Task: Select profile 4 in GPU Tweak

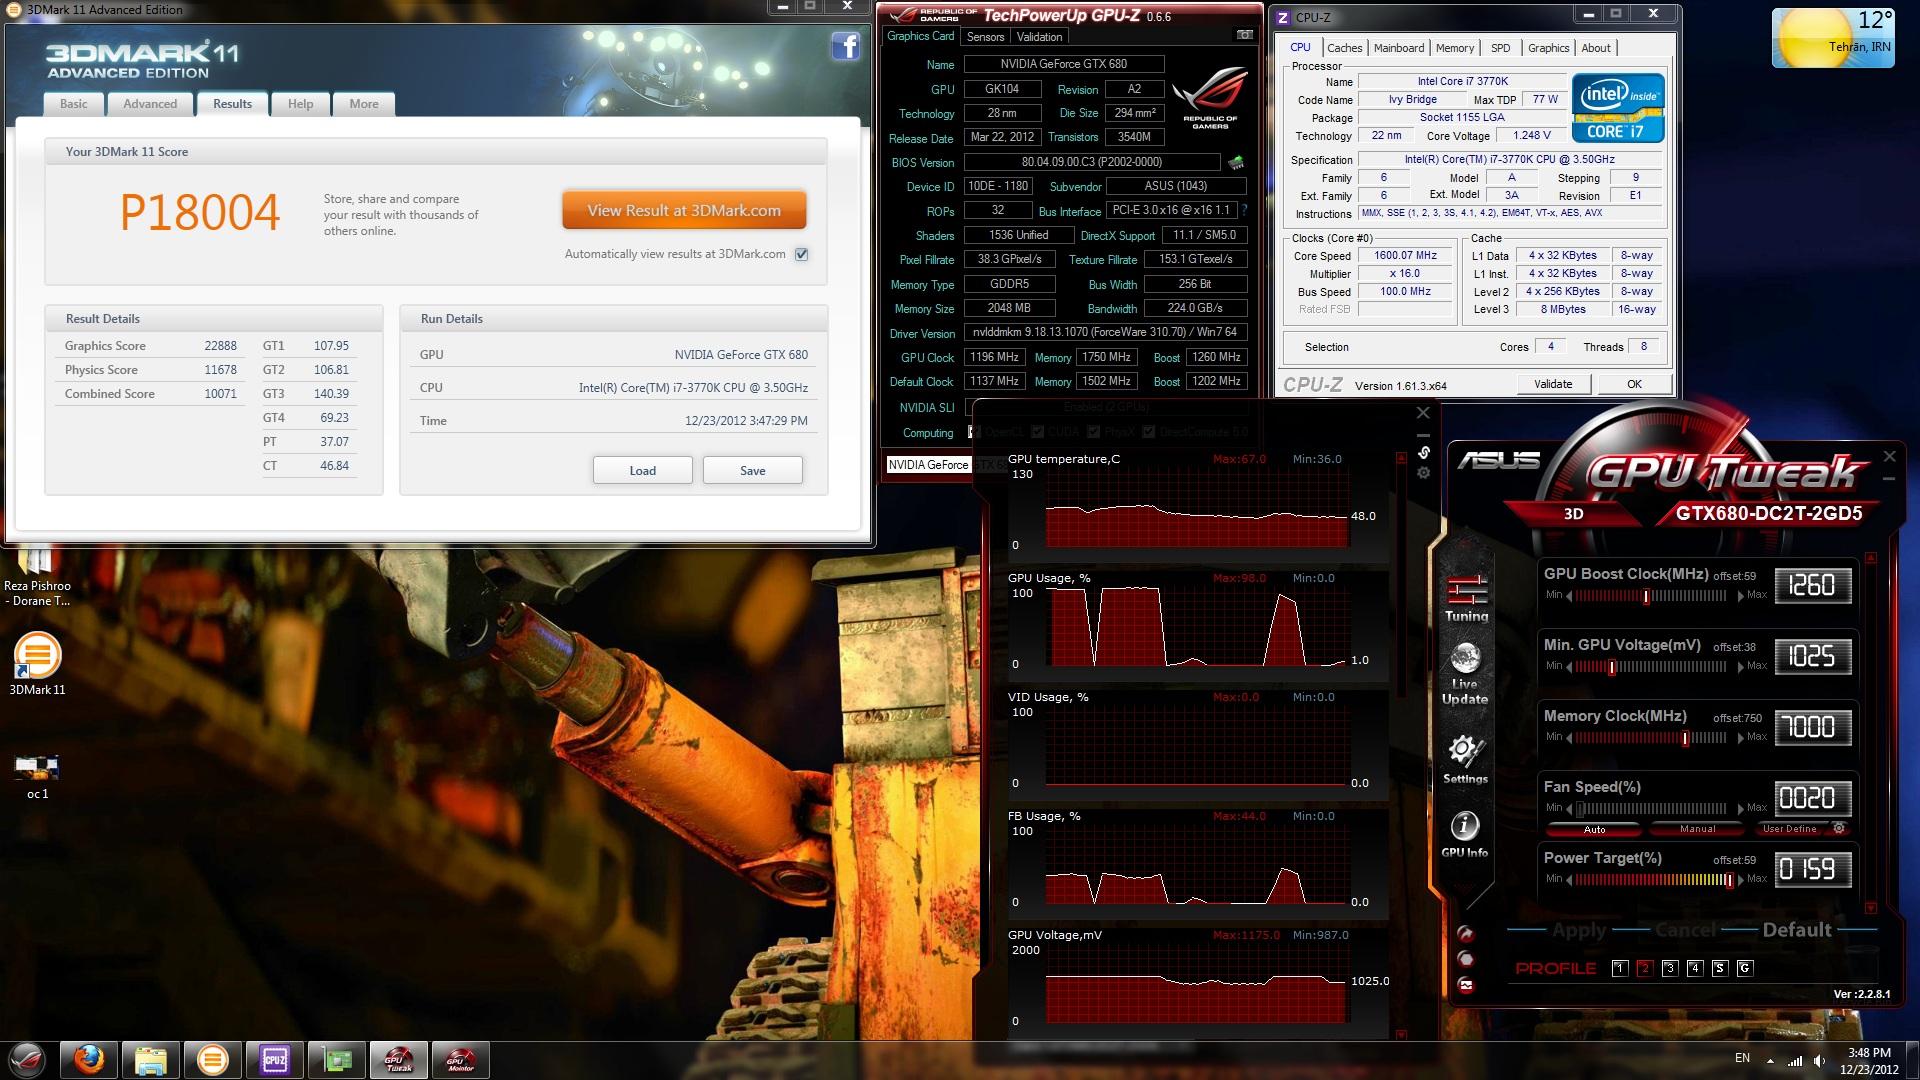Action: tap(1694, 968)
